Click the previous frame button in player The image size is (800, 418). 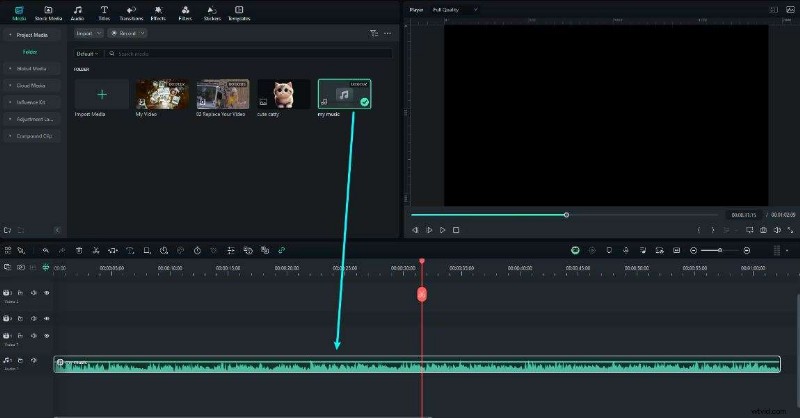(415, 230)
